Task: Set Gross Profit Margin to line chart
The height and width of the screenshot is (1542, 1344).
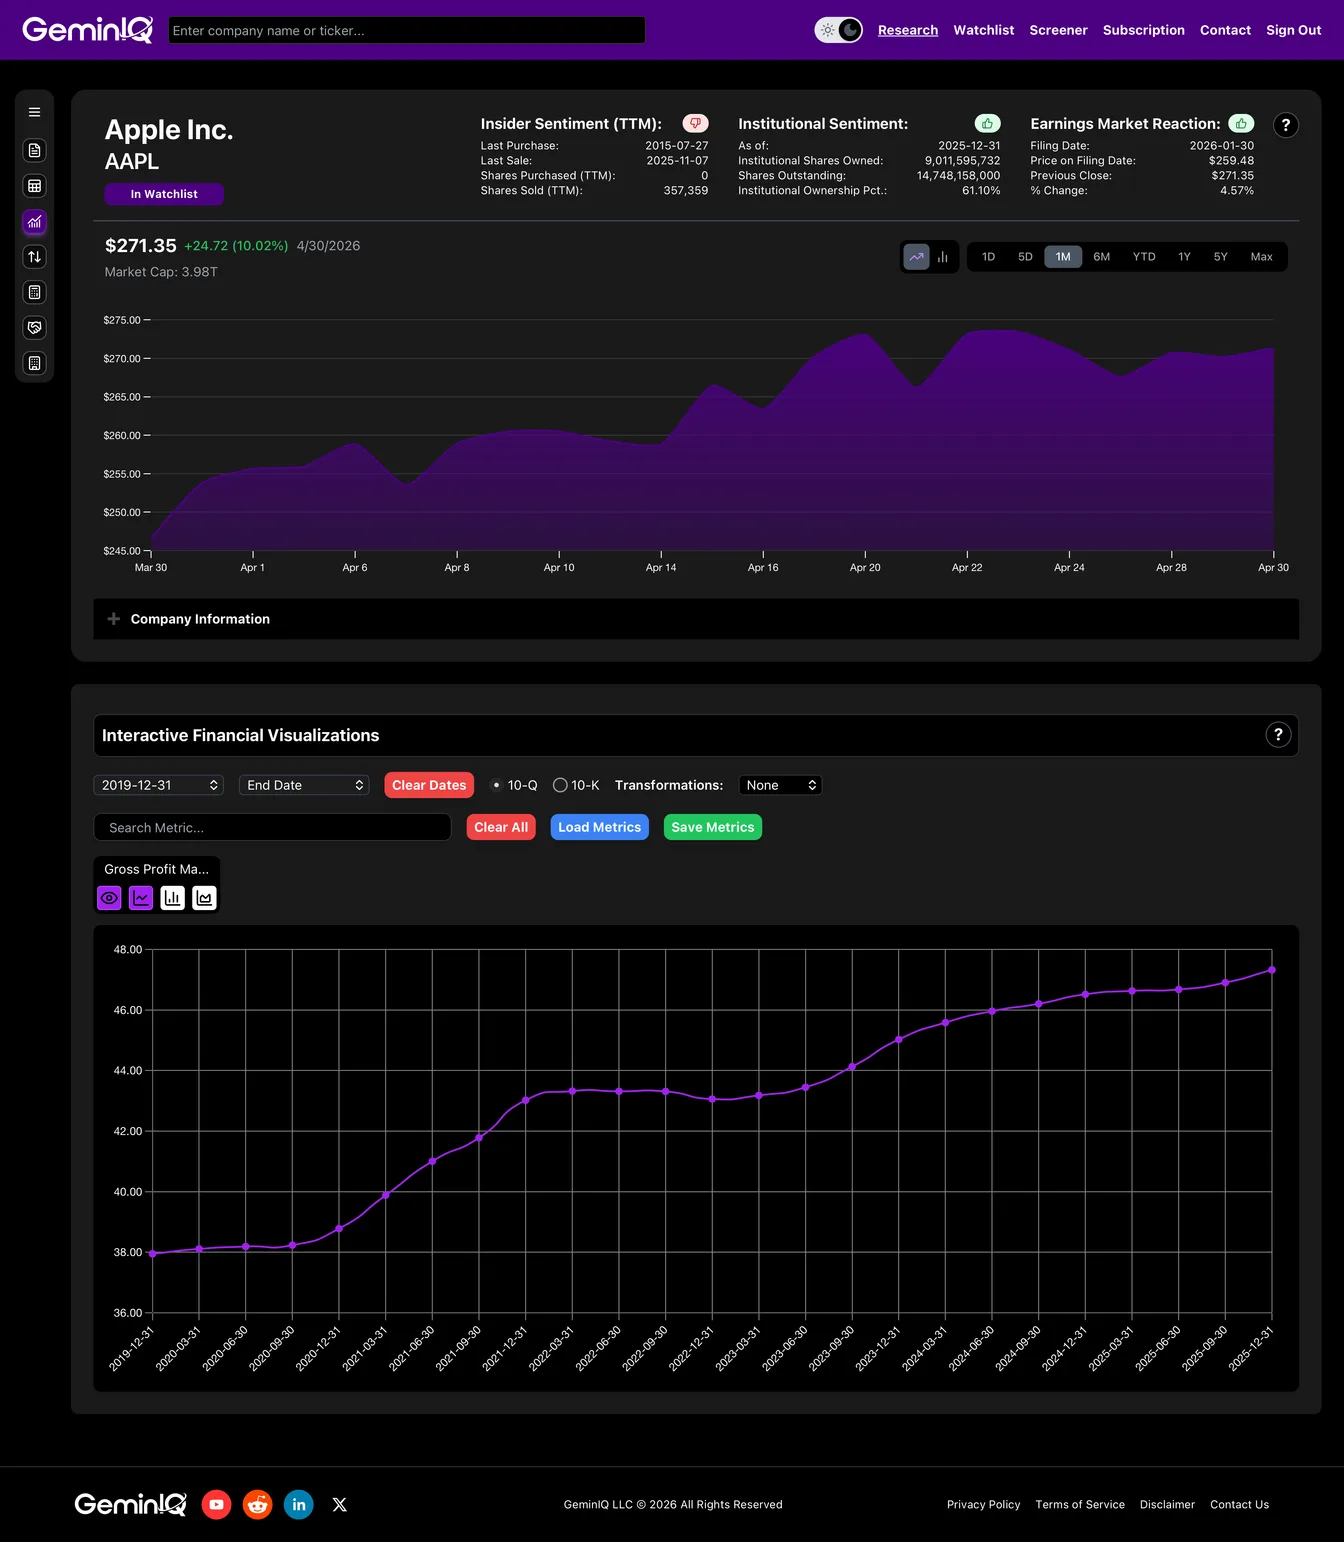Action: (141, 898)
